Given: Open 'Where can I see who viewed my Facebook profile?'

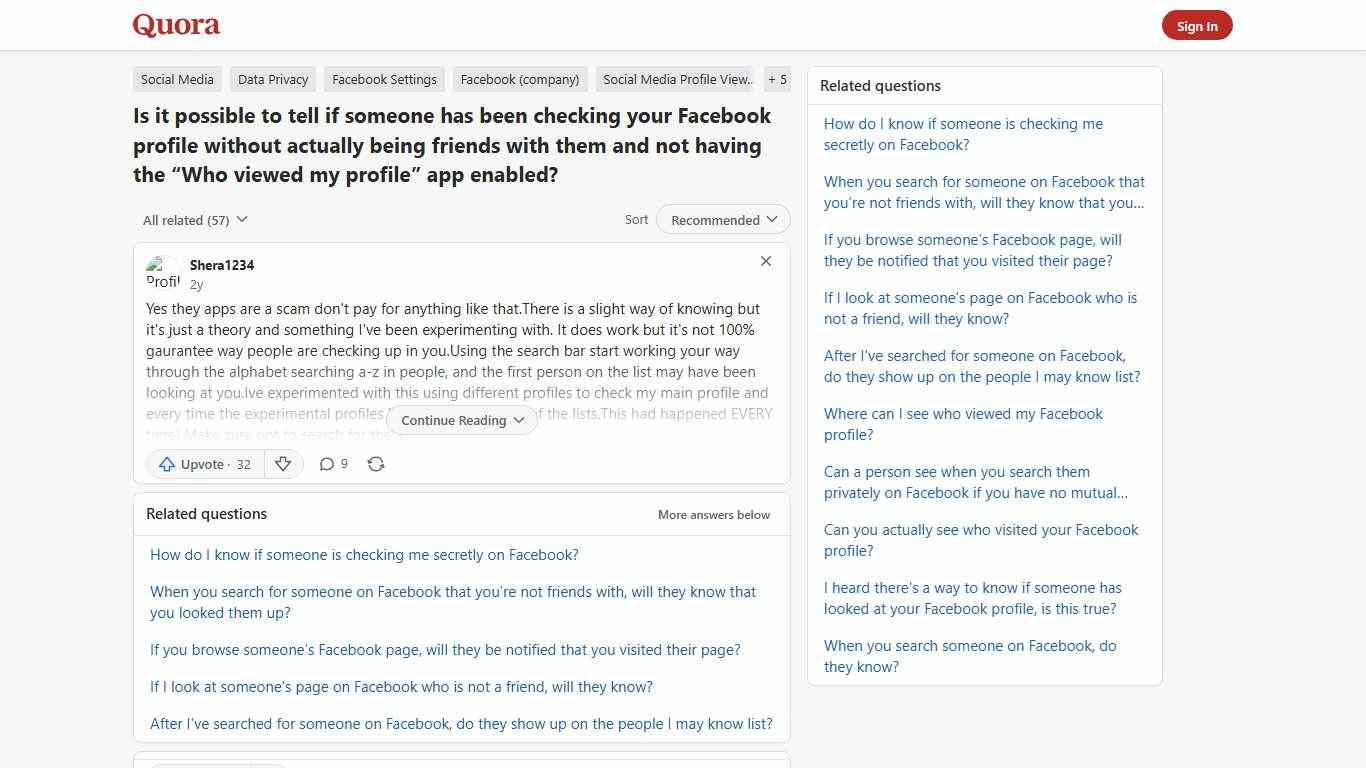Looking at the screenshot, I should 962,424.
